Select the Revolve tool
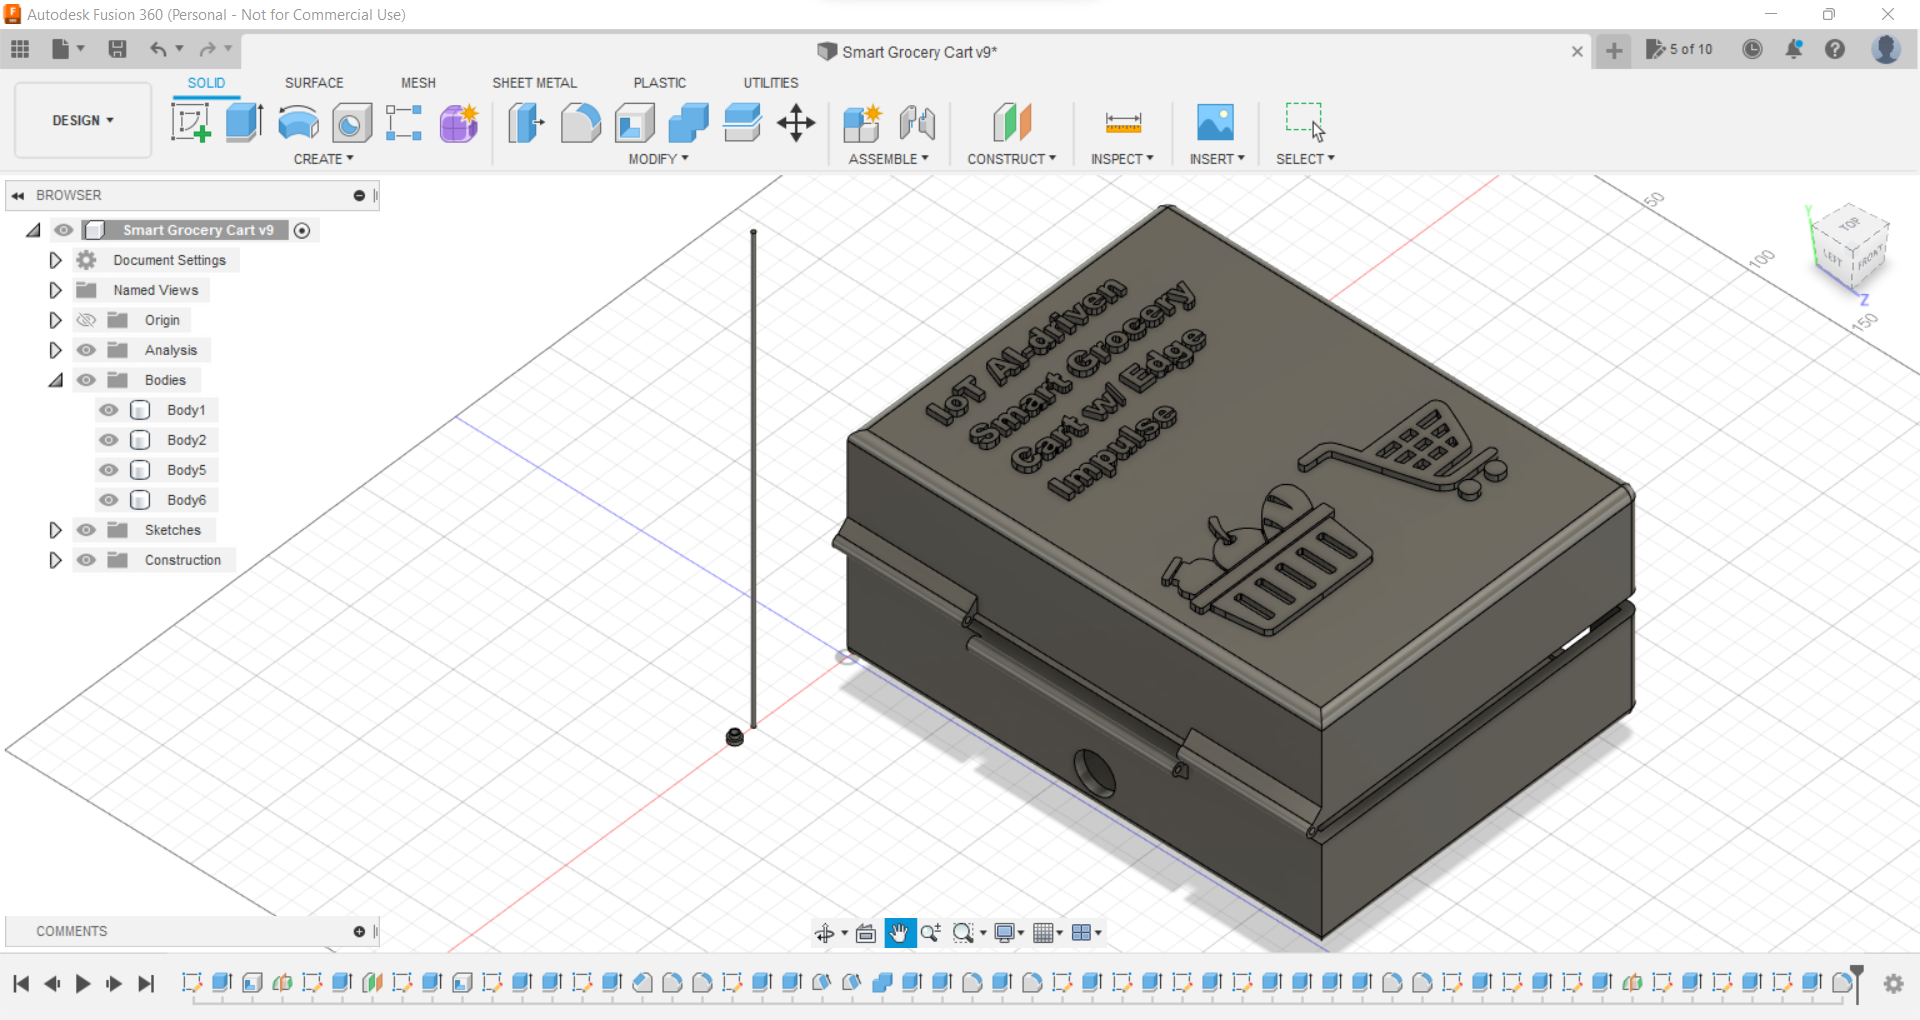Viewport: 1920px width, 1020px height. pyautogui.click(x=298, y=123)
